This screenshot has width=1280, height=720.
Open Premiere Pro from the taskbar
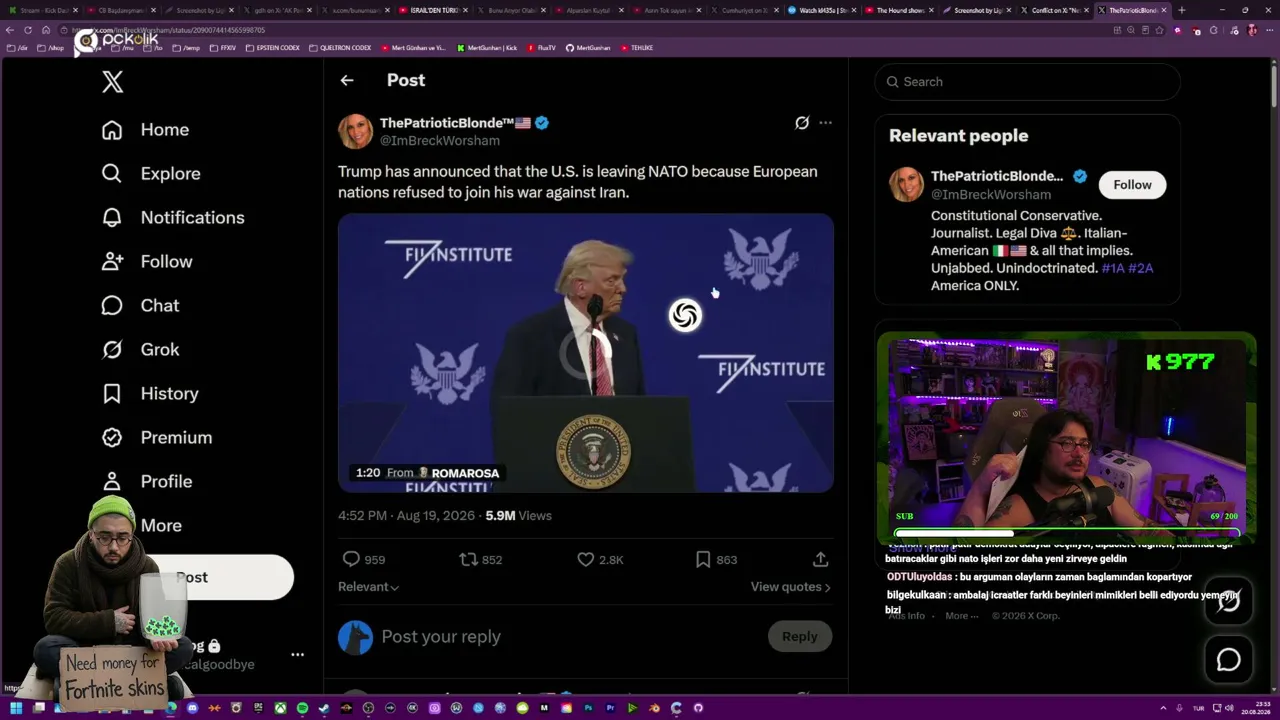pos(610,708)
